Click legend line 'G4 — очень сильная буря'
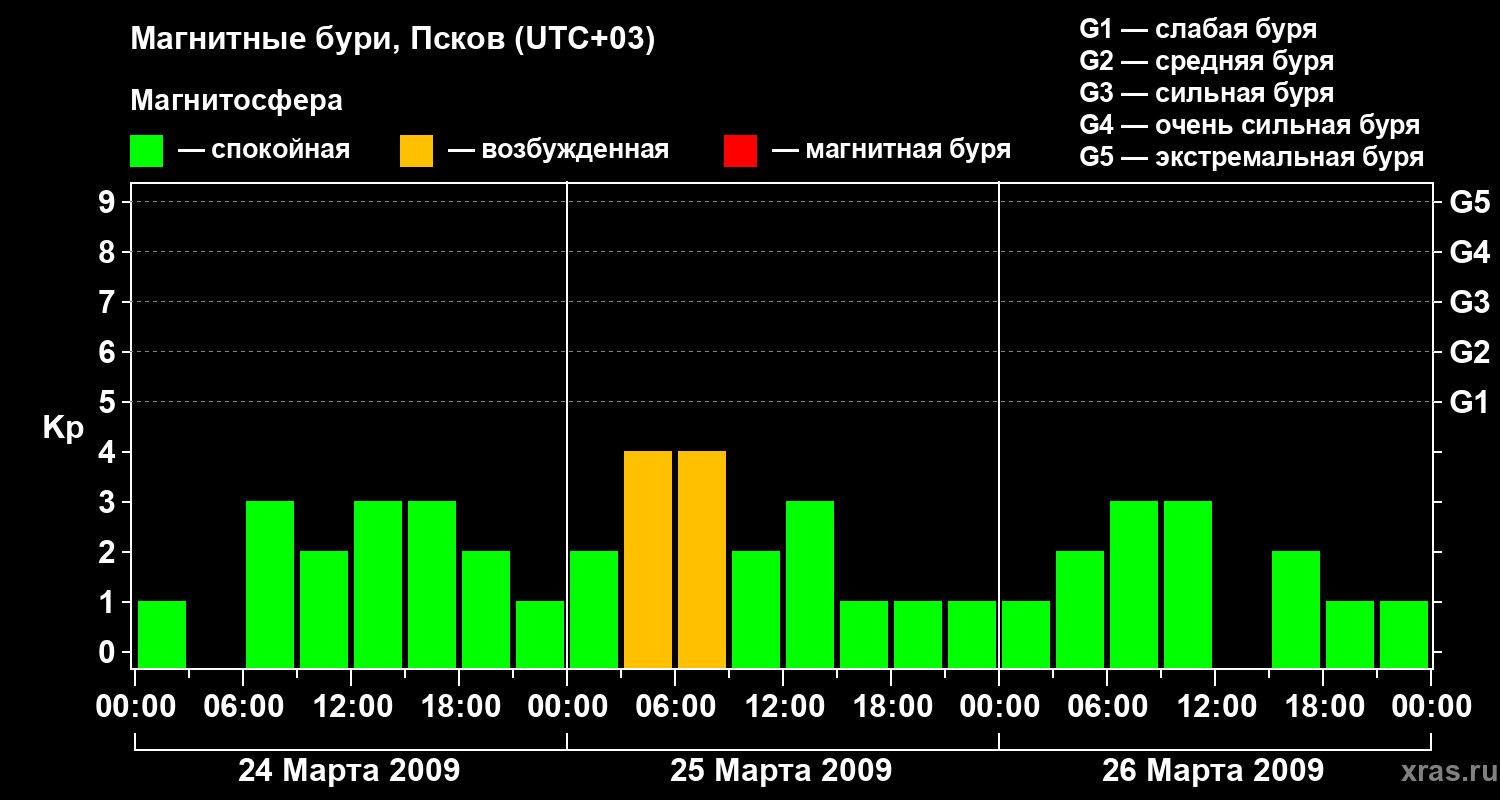The image size is (1500, 800). tap(1250, 125)
